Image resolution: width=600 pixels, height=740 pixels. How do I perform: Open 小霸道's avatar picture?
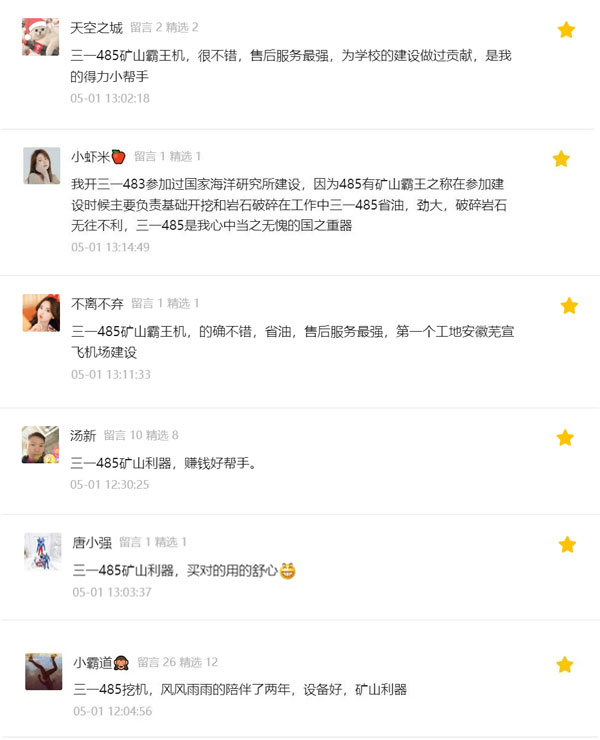point(44,672)
